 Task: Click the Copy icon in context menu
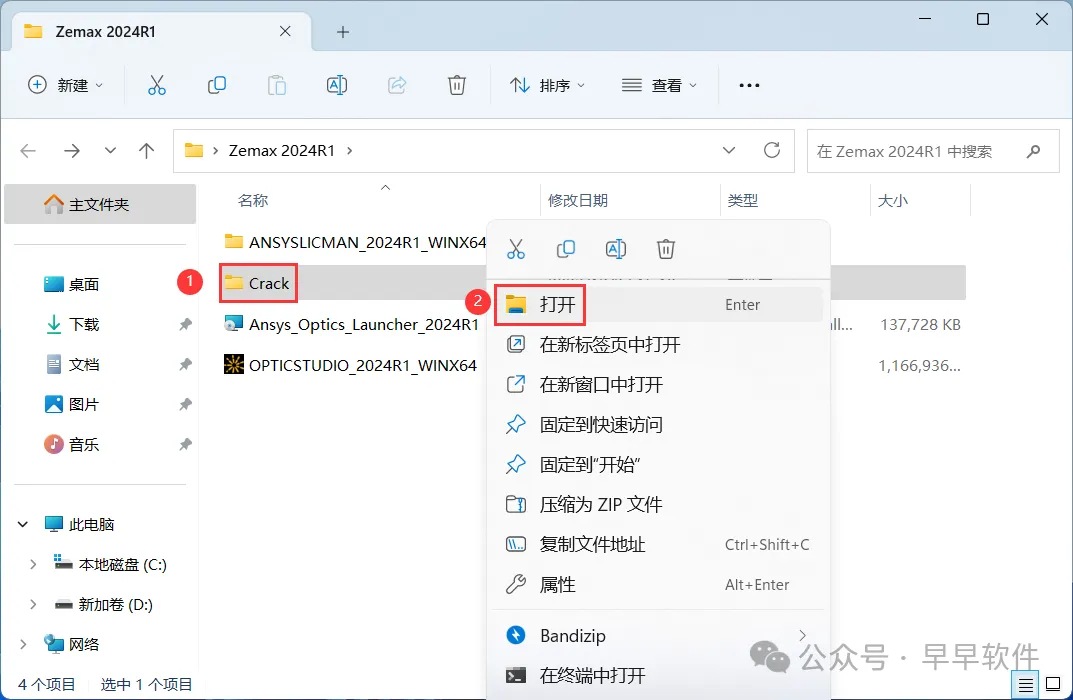tap(566, 249)
